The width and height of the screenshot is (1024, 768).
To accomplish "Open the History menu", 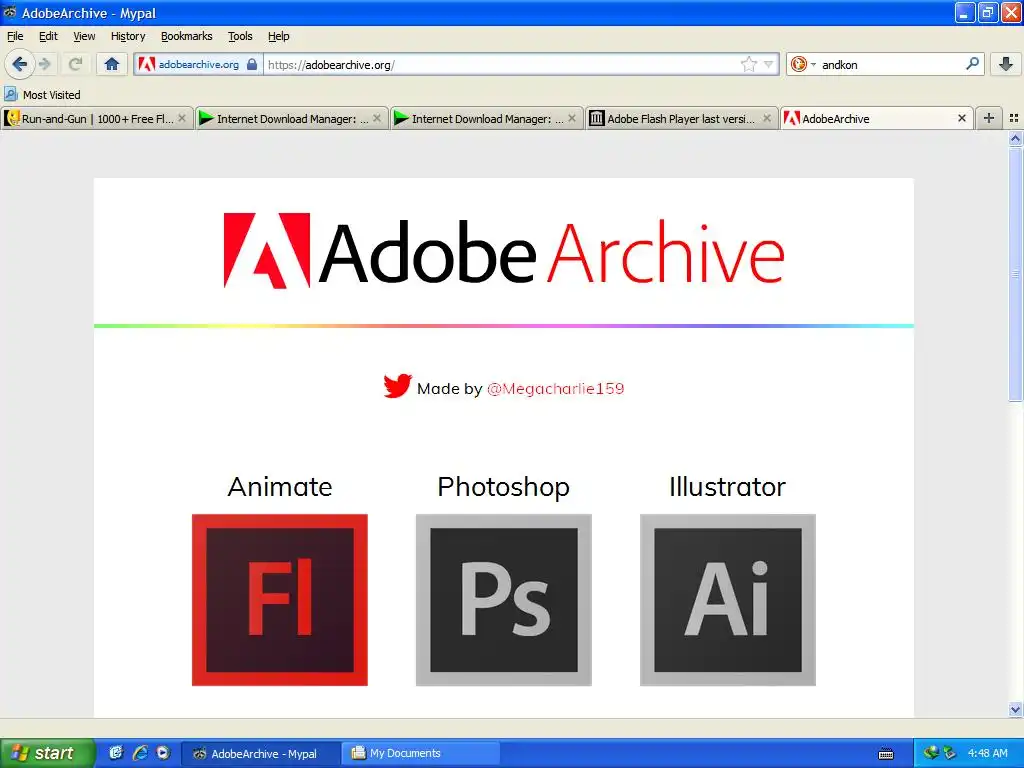I will pos(128,36).
